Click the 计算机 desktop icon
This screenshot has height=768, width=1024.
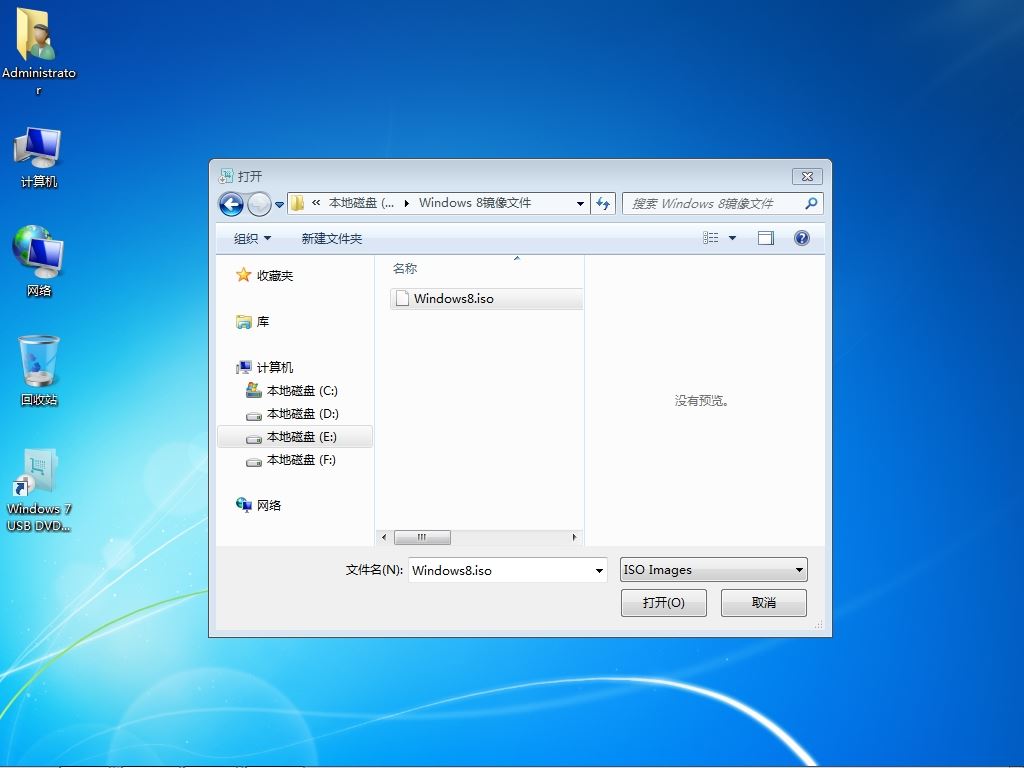coord(38,158)
